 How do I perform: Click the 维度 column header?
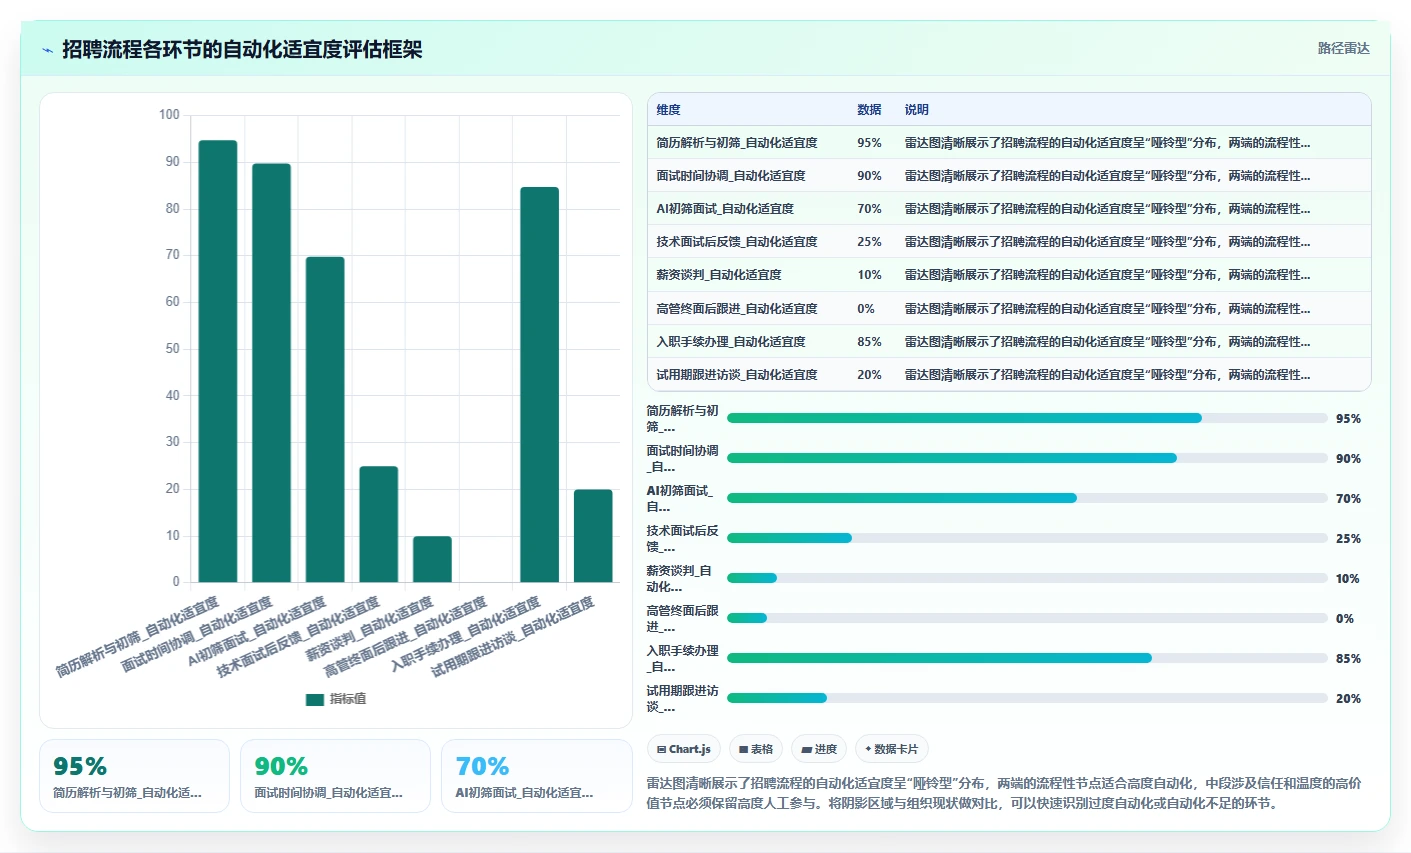pyautogui.click(x=668, y=110)
